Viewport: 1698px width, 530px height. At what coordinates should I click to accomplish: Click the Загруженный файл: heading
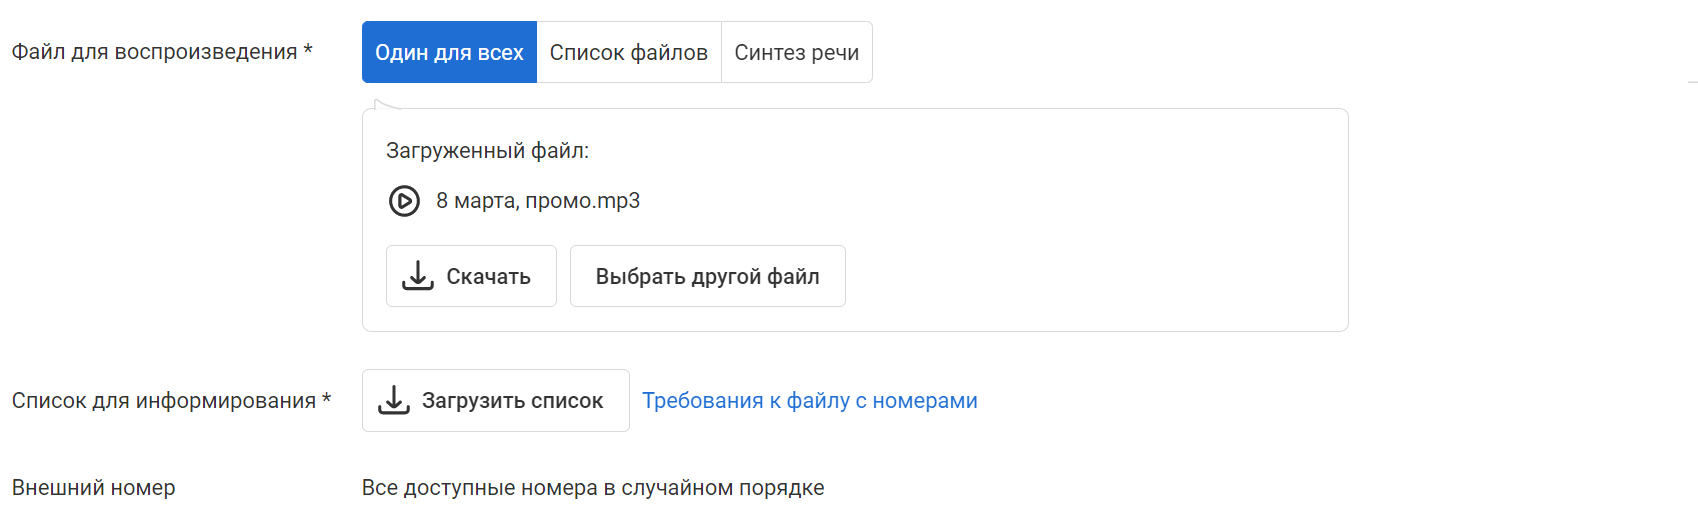pyautogui.click(x=487, y=151)
